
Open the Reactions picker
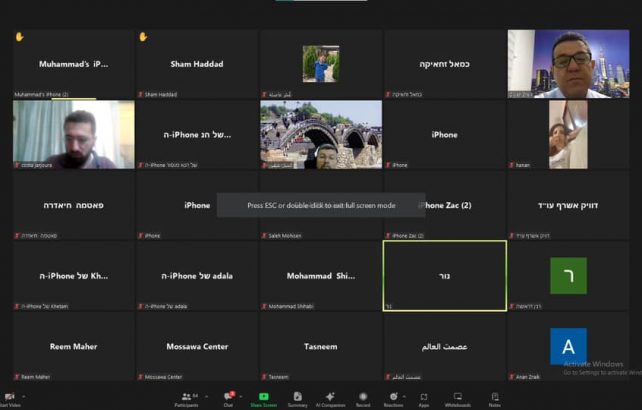(393, 398)
